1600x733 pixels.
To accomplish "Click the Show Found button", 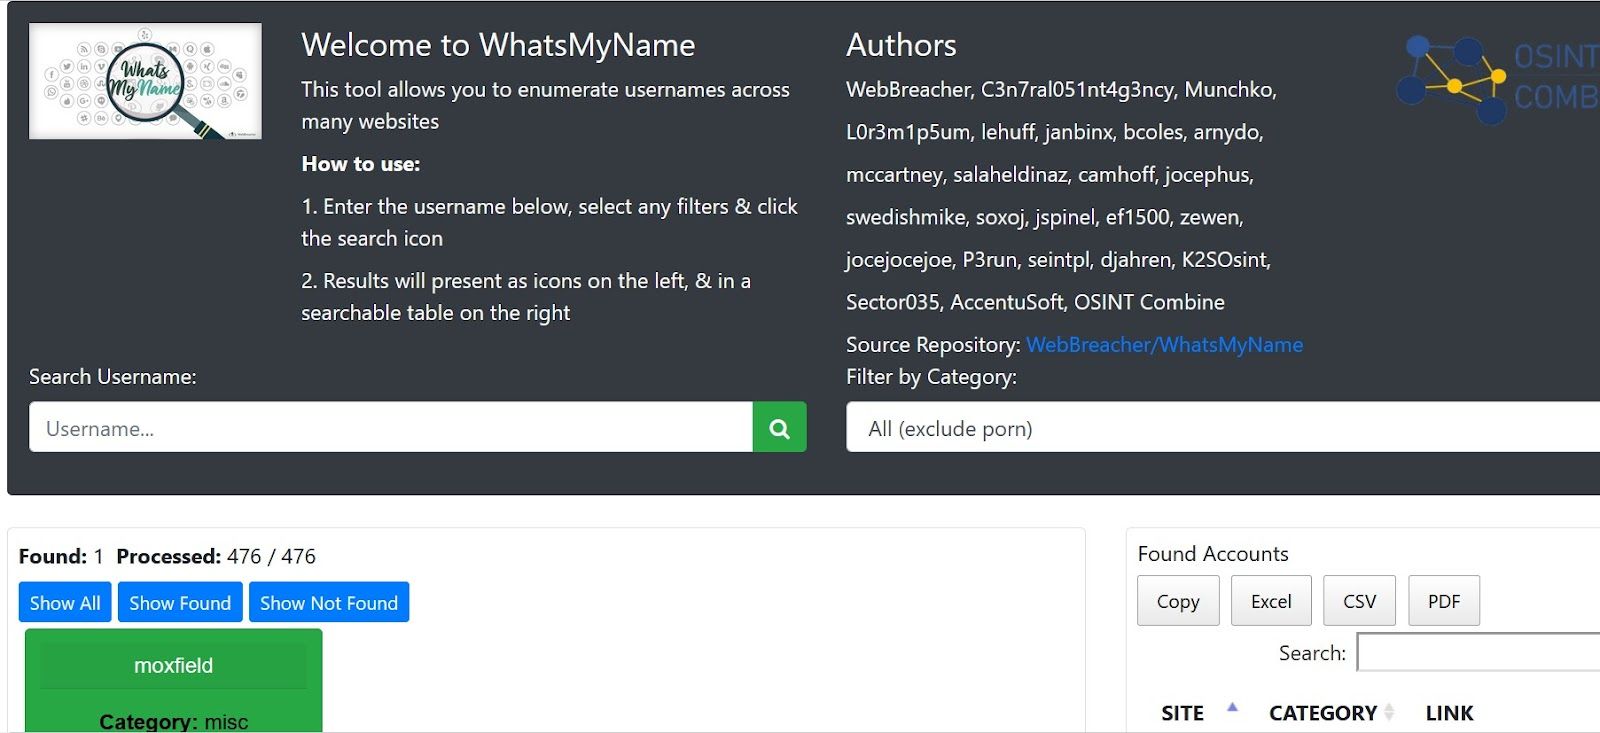I will (180, 603).
